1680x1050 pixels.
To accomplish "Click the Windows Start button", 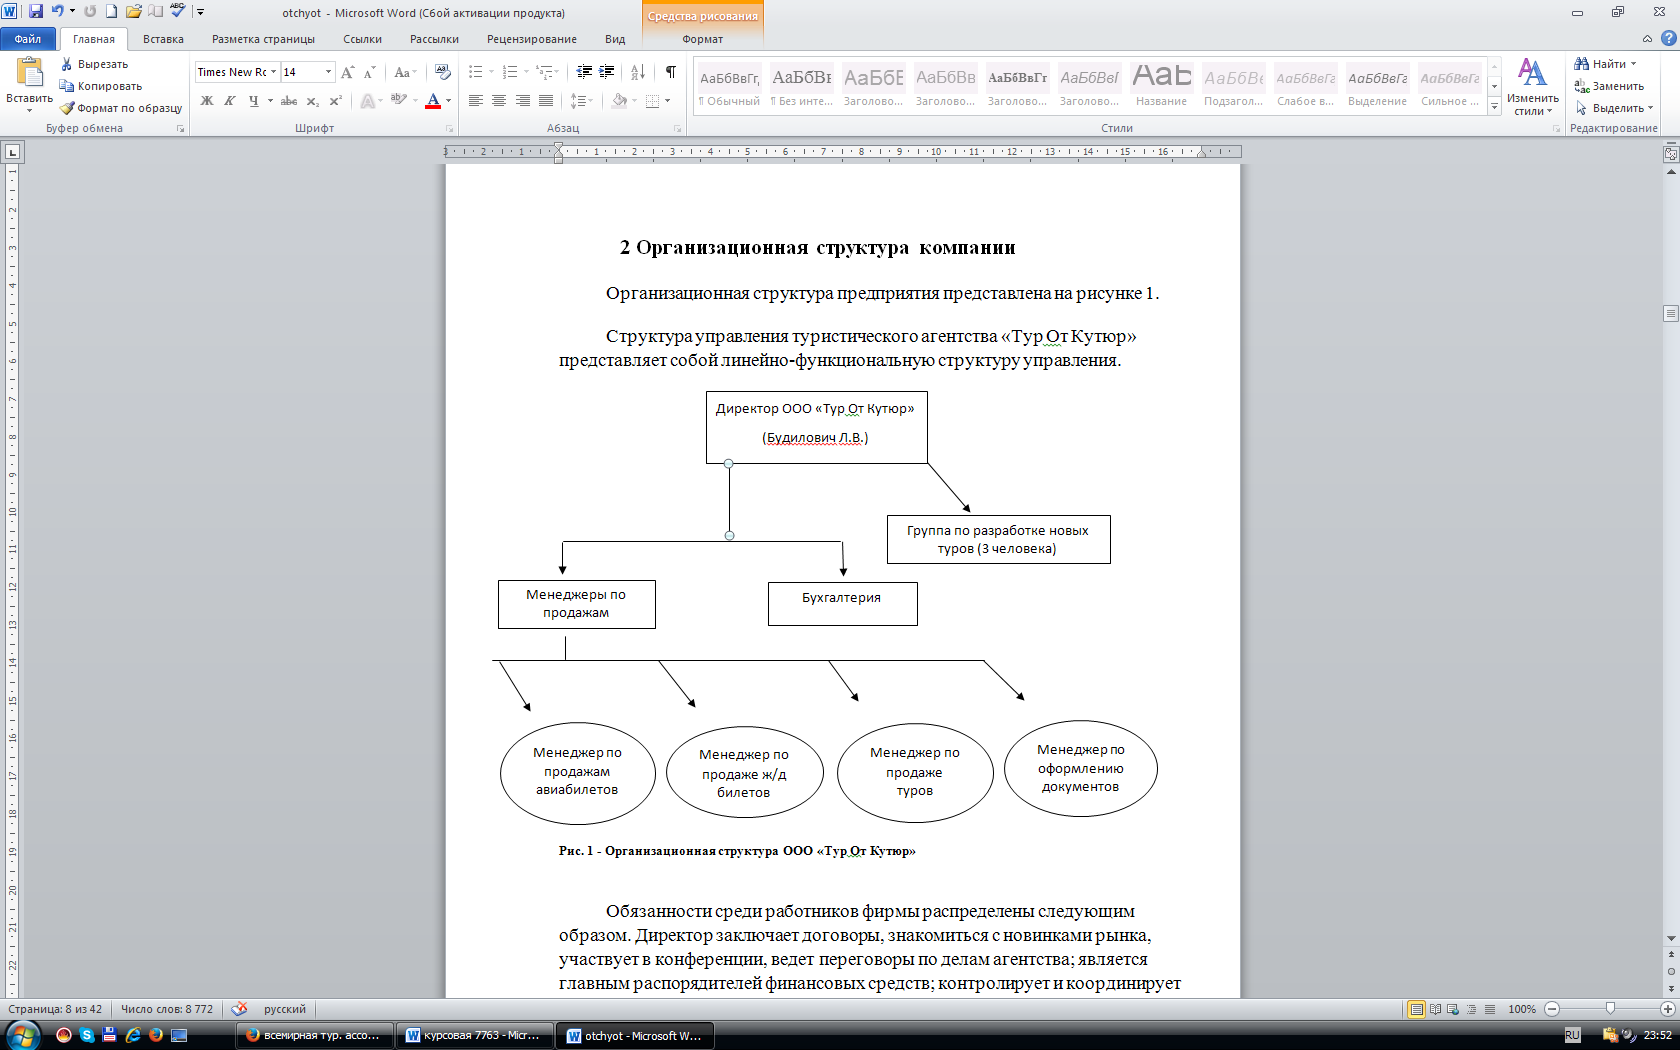I will click(x=22, y=1035).
